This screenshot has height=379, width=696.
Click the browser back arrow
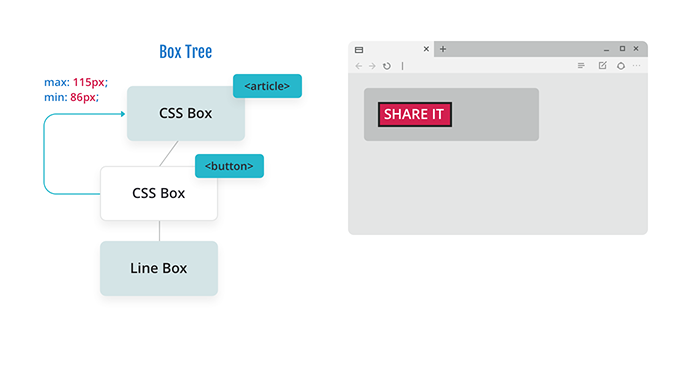tap(359, 66)
